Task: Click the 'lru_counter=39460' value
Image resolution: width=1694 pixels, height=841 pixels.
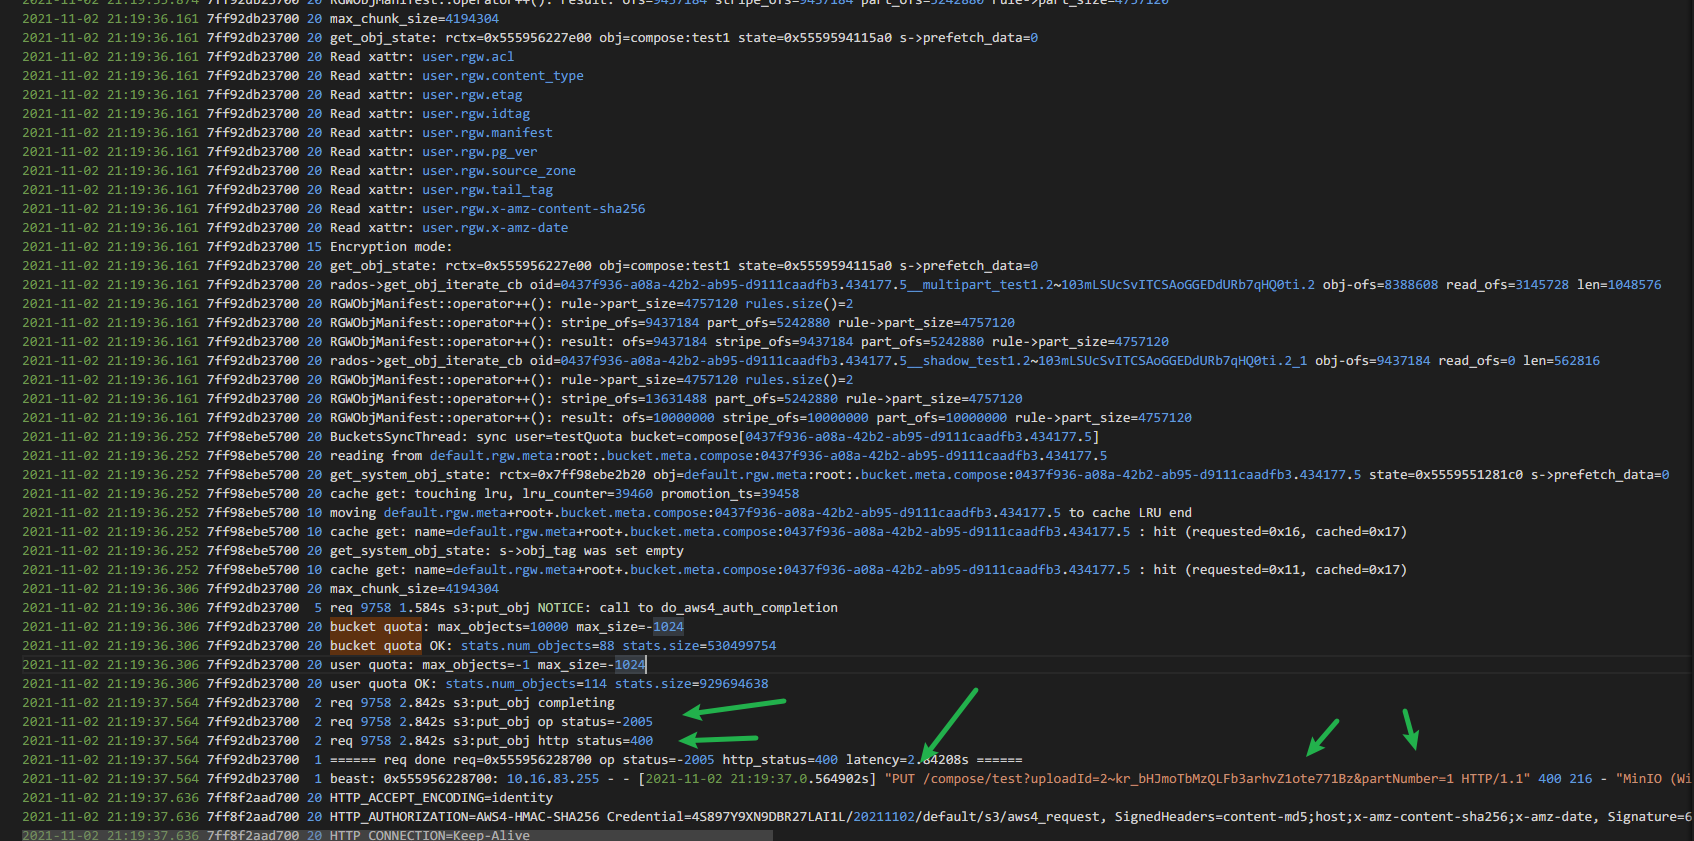Action: (x=587, y=494)
